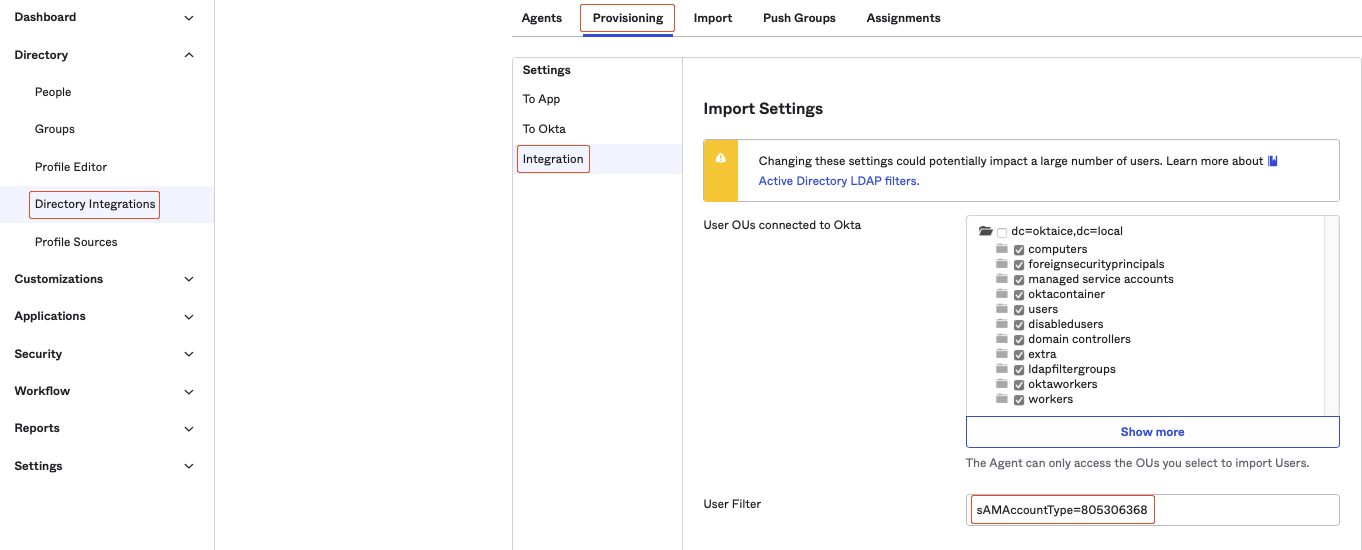Click the folder icon beside oktacontainer
Viewport: 1362px width, 550px height.
click(1001, 294)
